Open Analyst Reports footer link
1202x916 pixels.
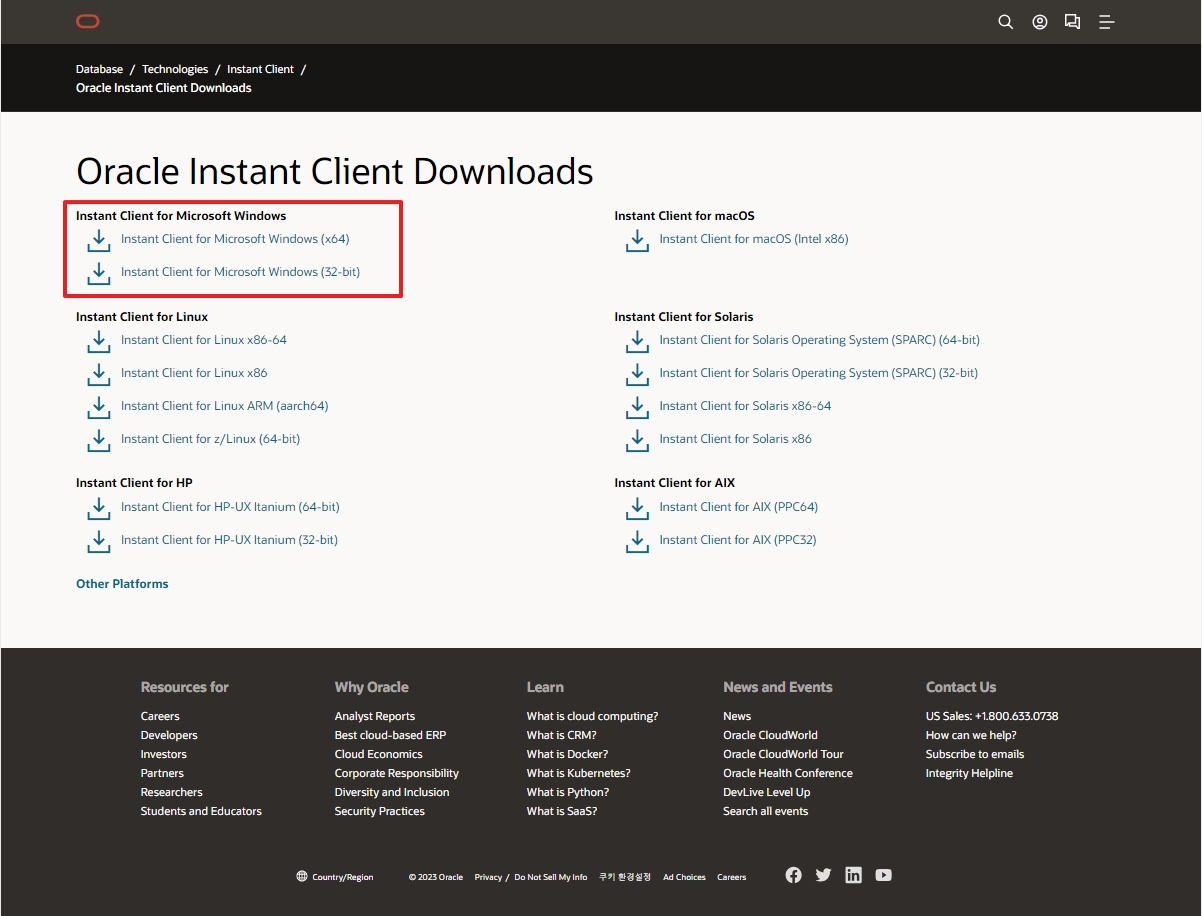(x=375, y=716)
